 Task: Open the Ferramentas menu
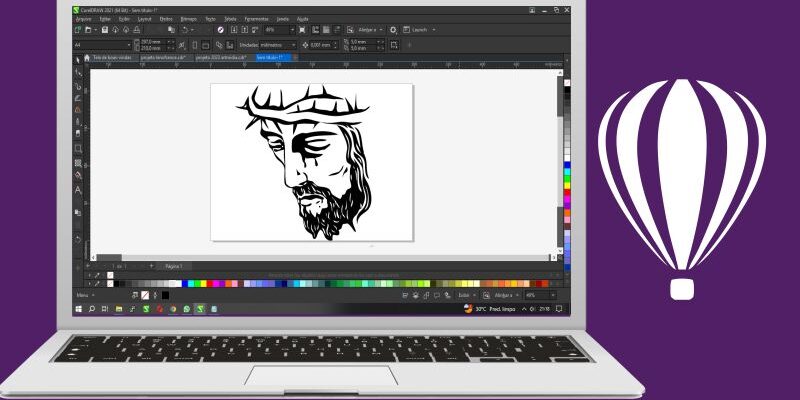pos(256,18)
